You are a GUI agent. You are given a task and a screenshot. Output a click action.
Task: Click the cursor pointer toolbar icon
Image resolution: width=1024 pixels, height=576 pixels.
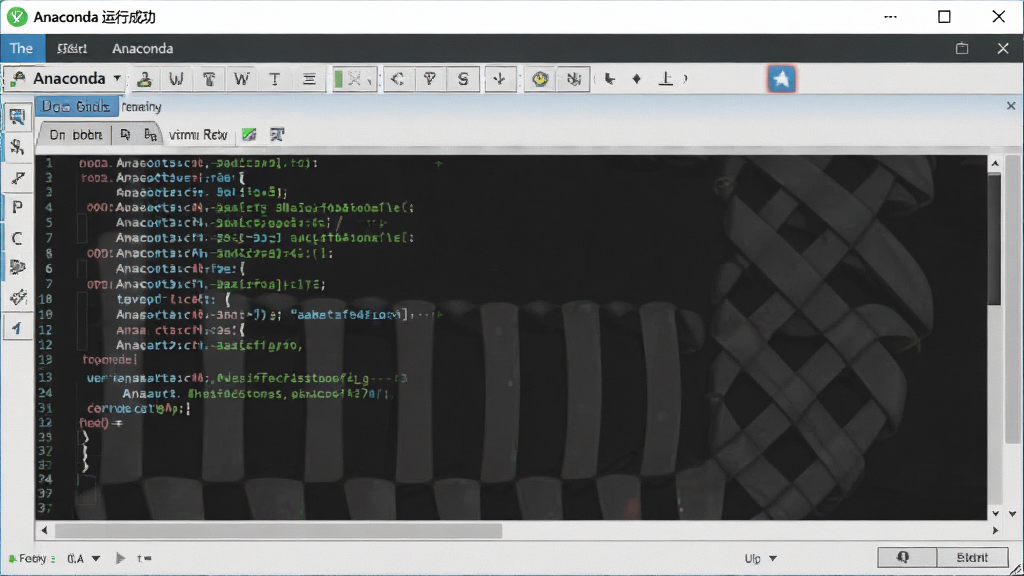click(609, 79)
